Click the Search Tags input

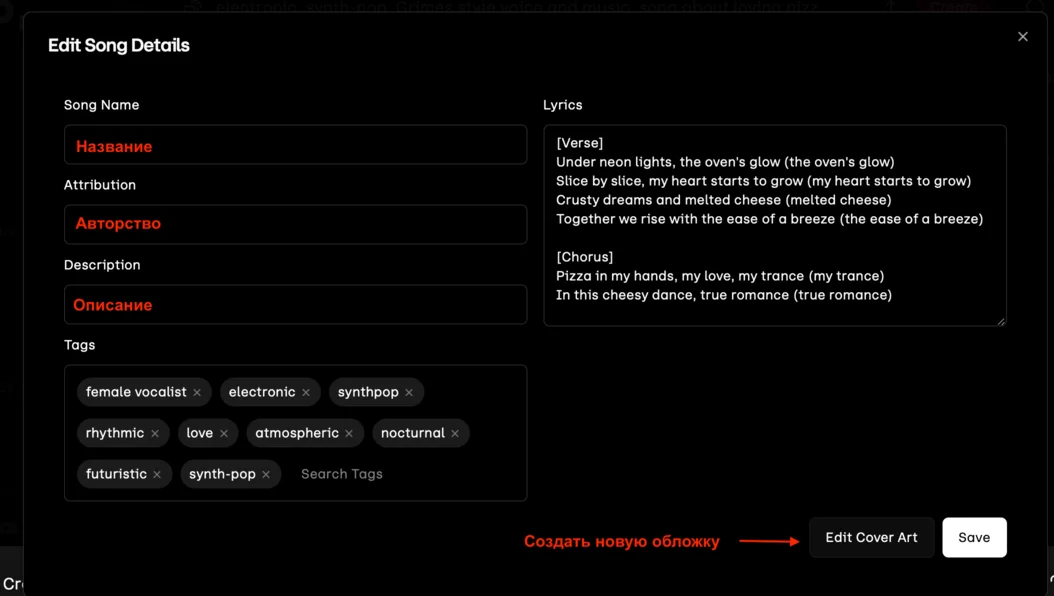pyautogui.click(x=400, y=474)
